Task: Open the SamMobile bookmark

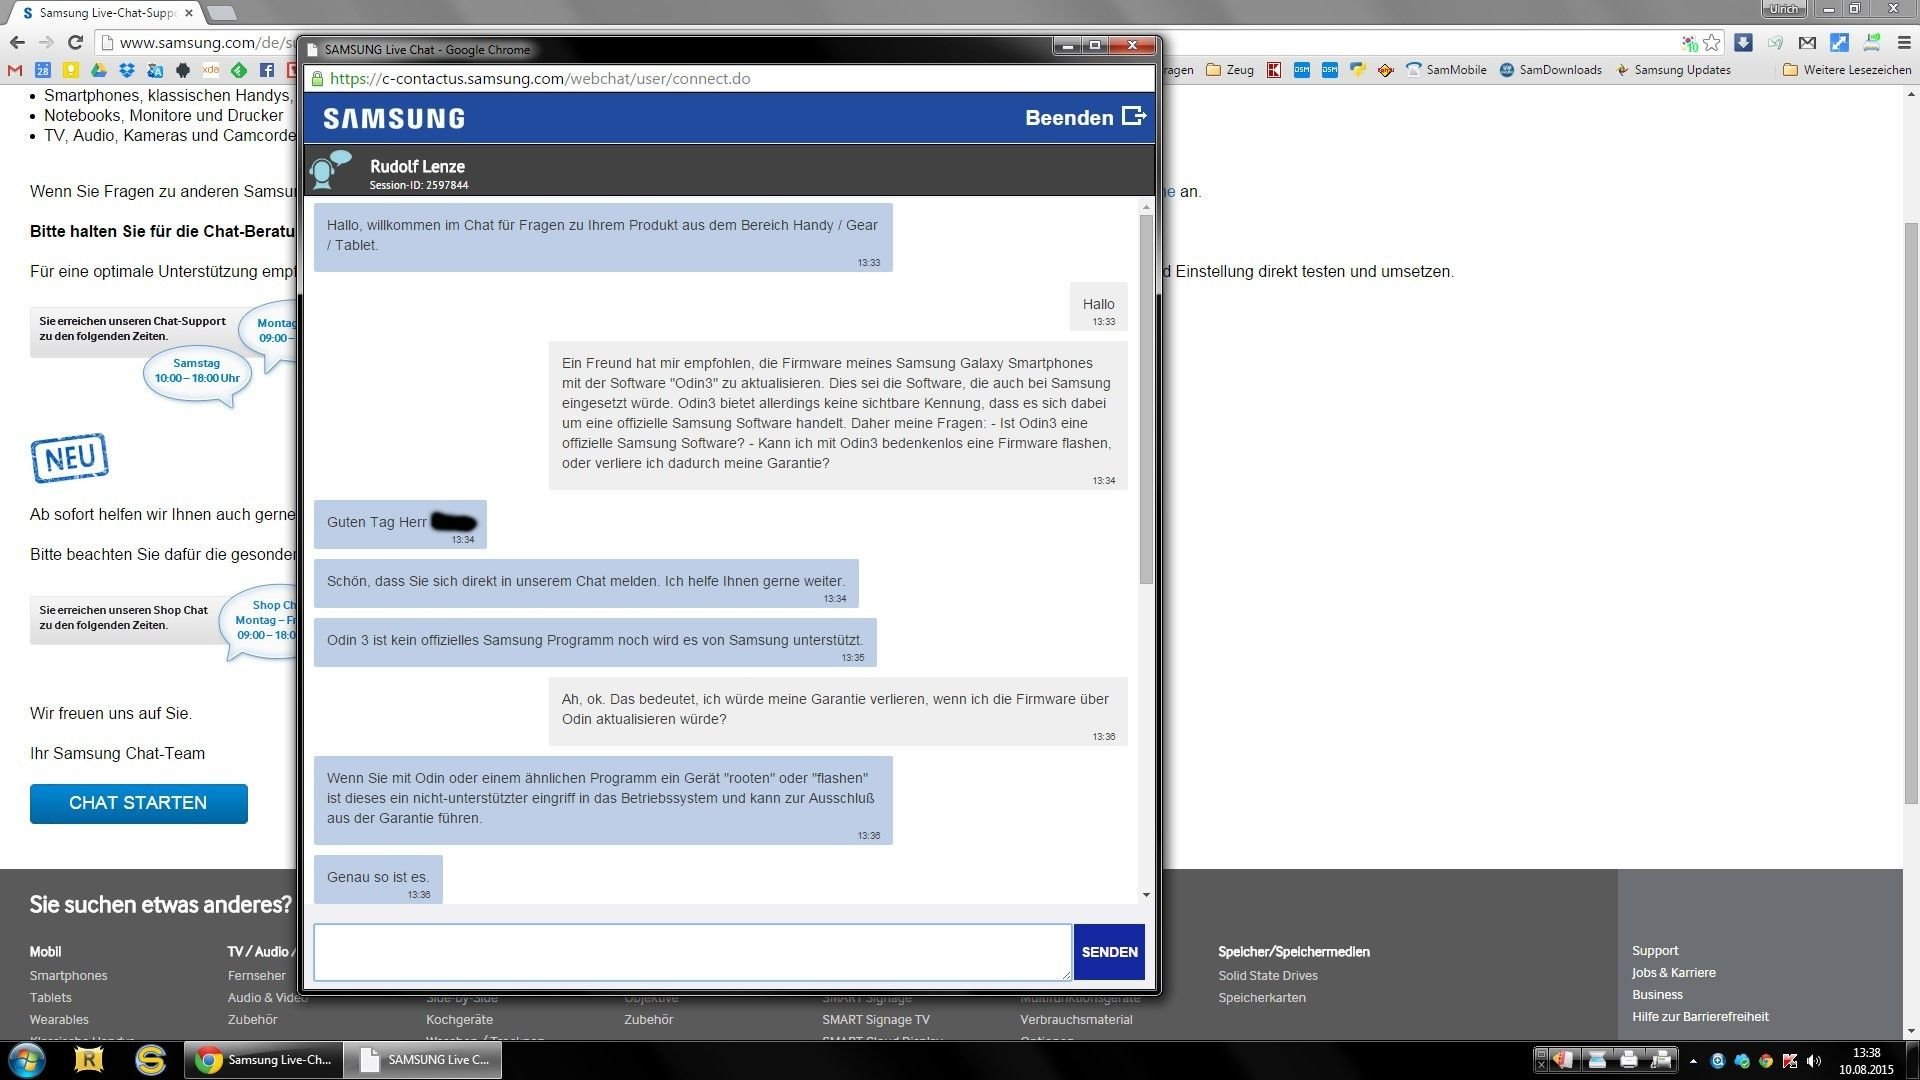Action: tap(1446, 70)
